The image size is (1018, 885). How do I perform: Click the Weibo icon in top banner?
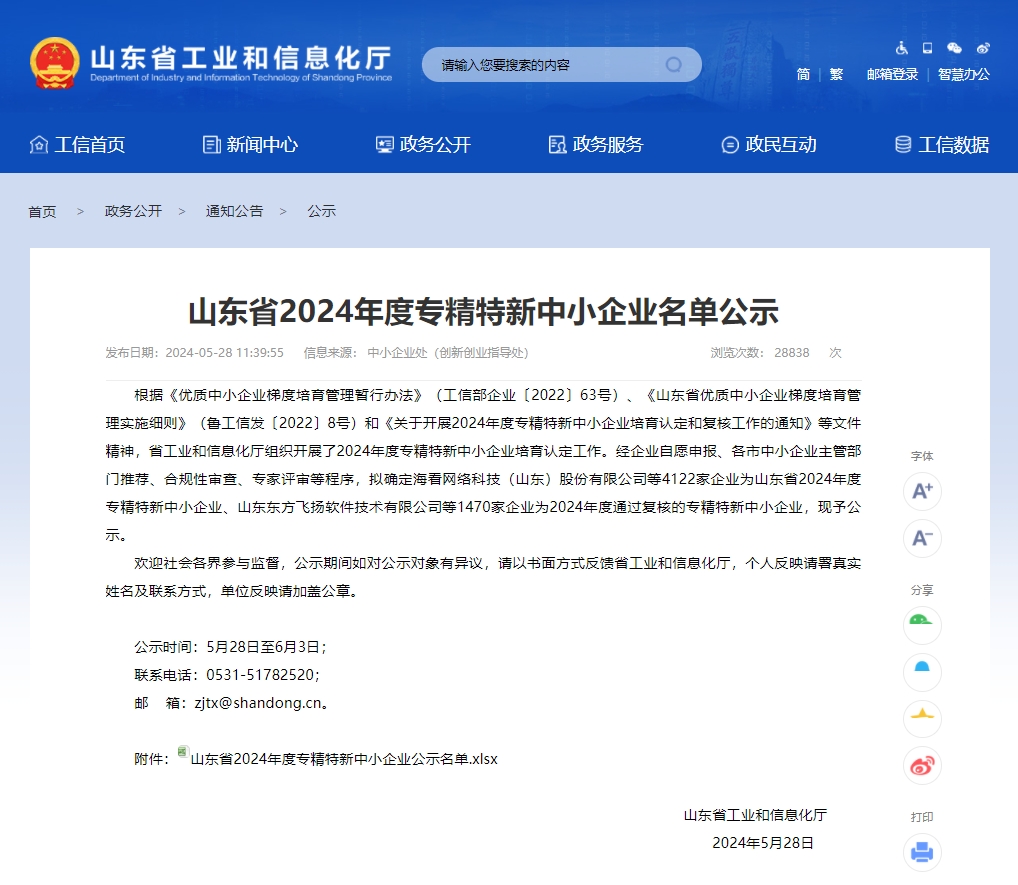pyautogui.click(x=982, y=47)
